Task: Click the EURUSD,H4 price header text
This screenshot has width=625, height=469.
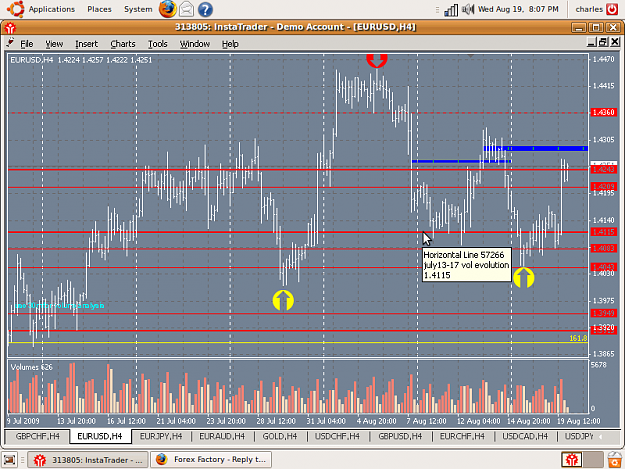Action: [81, 60]
